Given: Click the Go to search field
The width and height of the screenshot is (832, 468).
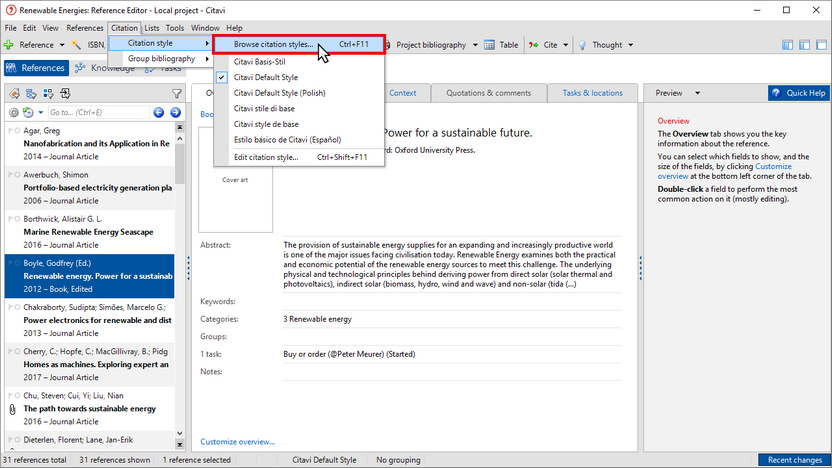Looking at the screenshot, I should [x=99, y=112].
